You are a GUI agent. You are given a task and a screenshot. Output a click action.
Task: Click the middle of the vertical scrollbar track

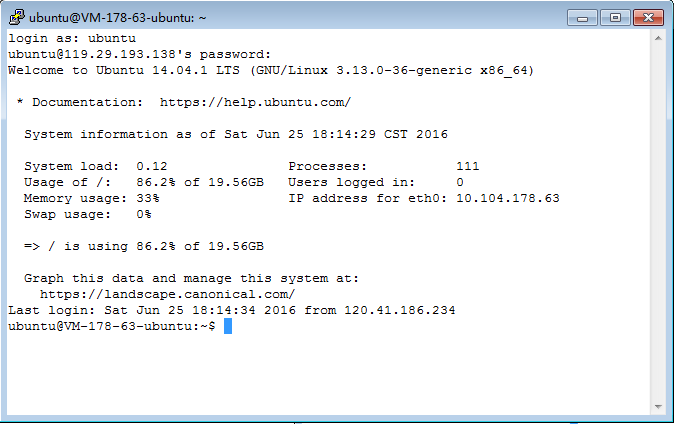click(x=658, y=222)
